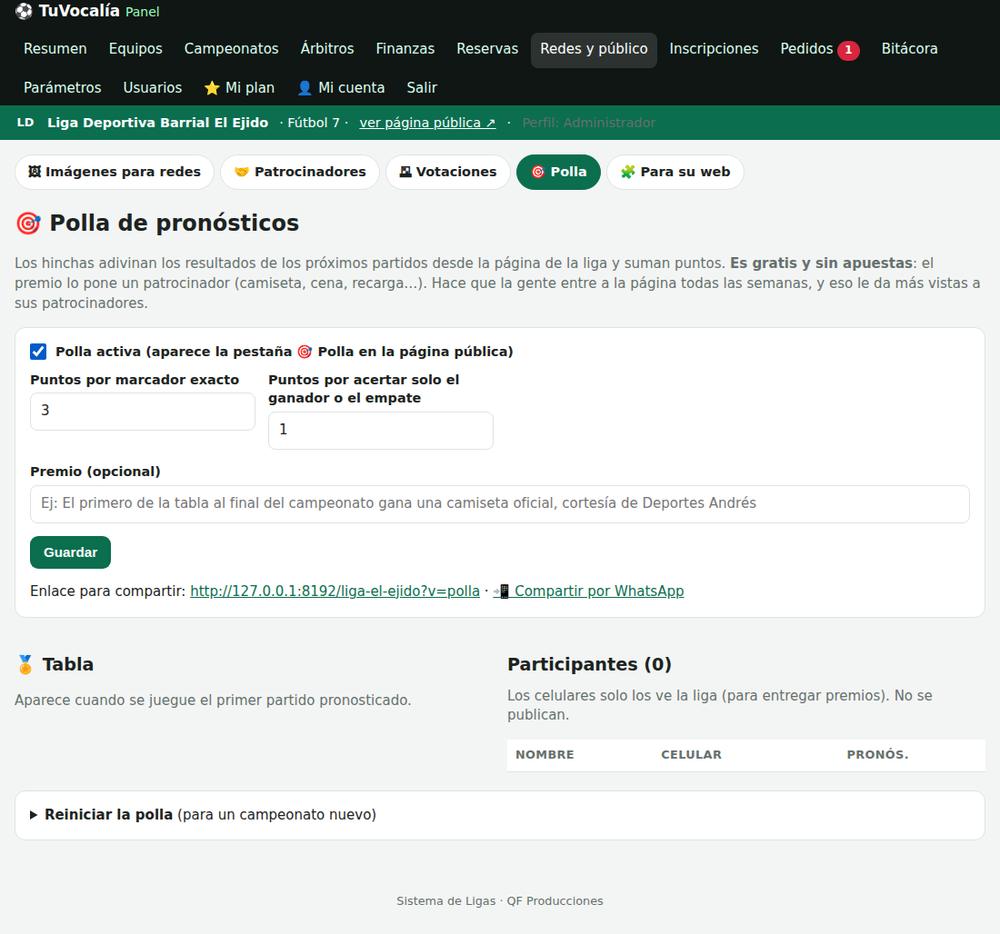Toggle the Polla activa checkbox

click(38, 351)
